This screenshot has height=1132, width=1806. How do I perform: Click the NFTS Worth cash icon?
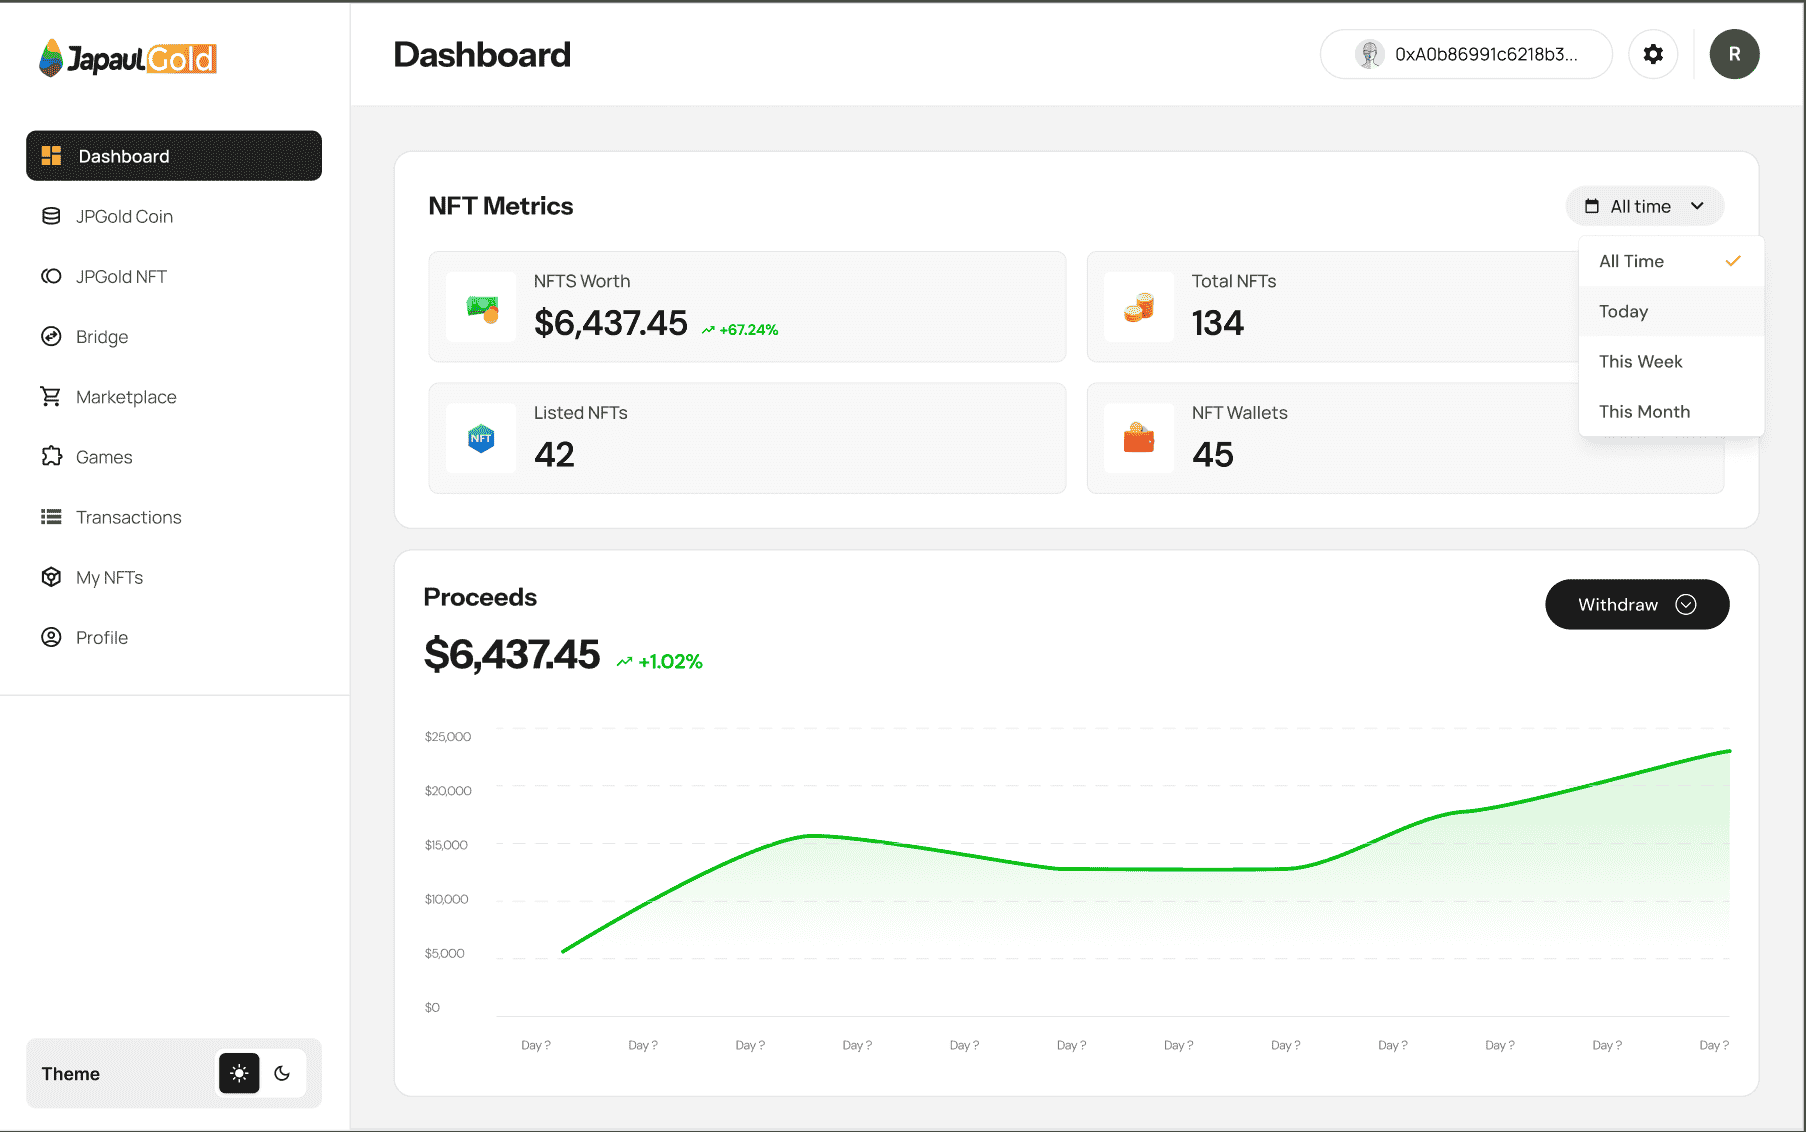click(x=482, y=308)
